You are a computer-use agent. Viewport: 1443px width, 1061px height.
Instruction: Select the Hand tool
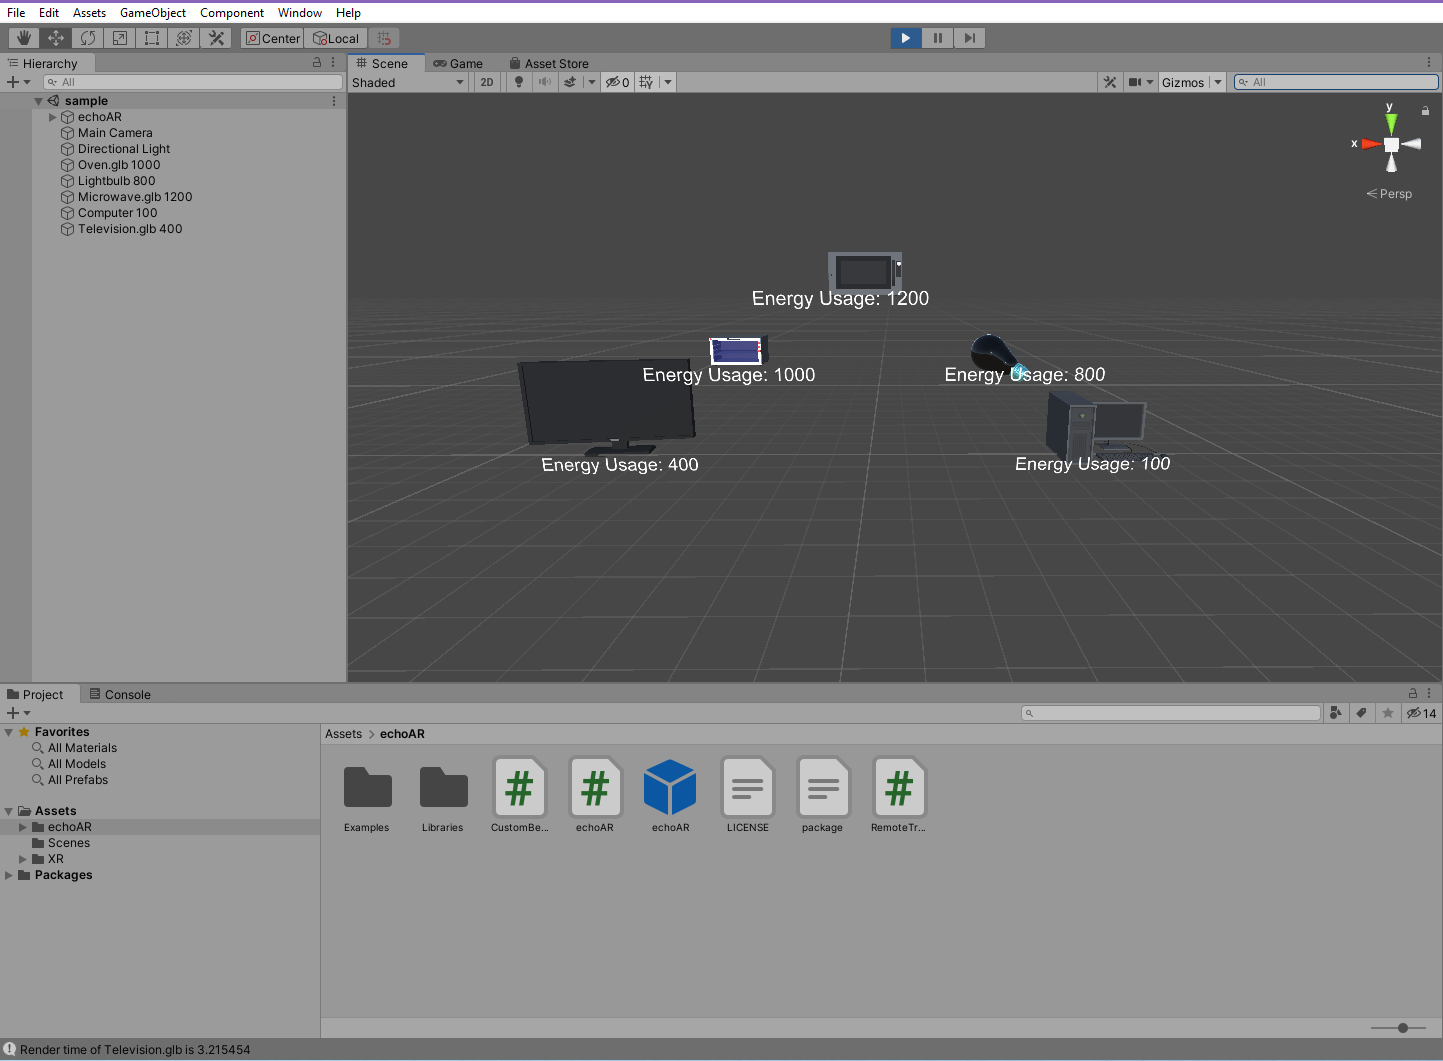pyautogui.click(x=24, y=38)
